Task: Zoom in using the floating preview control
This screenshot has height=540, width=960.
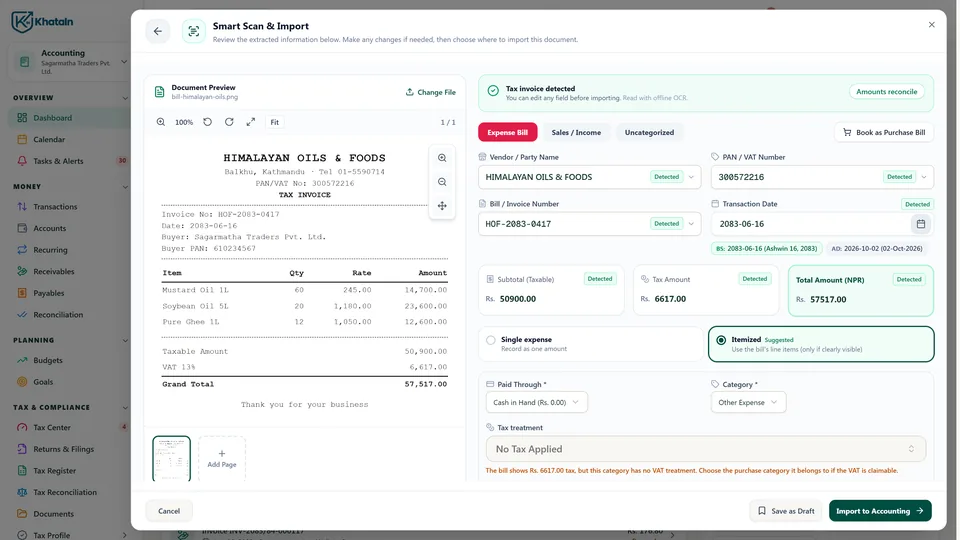Action: [x=442, y=158]
